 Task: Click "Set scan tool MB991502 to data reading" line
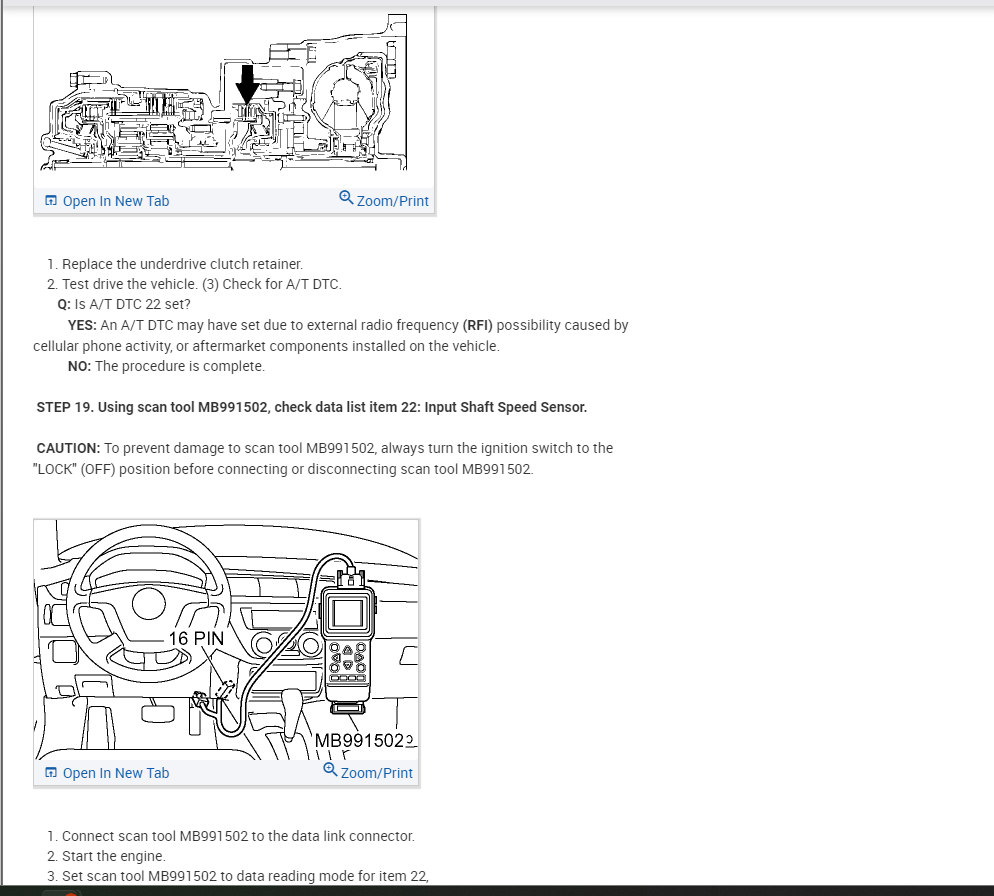(x=245, y=876)
